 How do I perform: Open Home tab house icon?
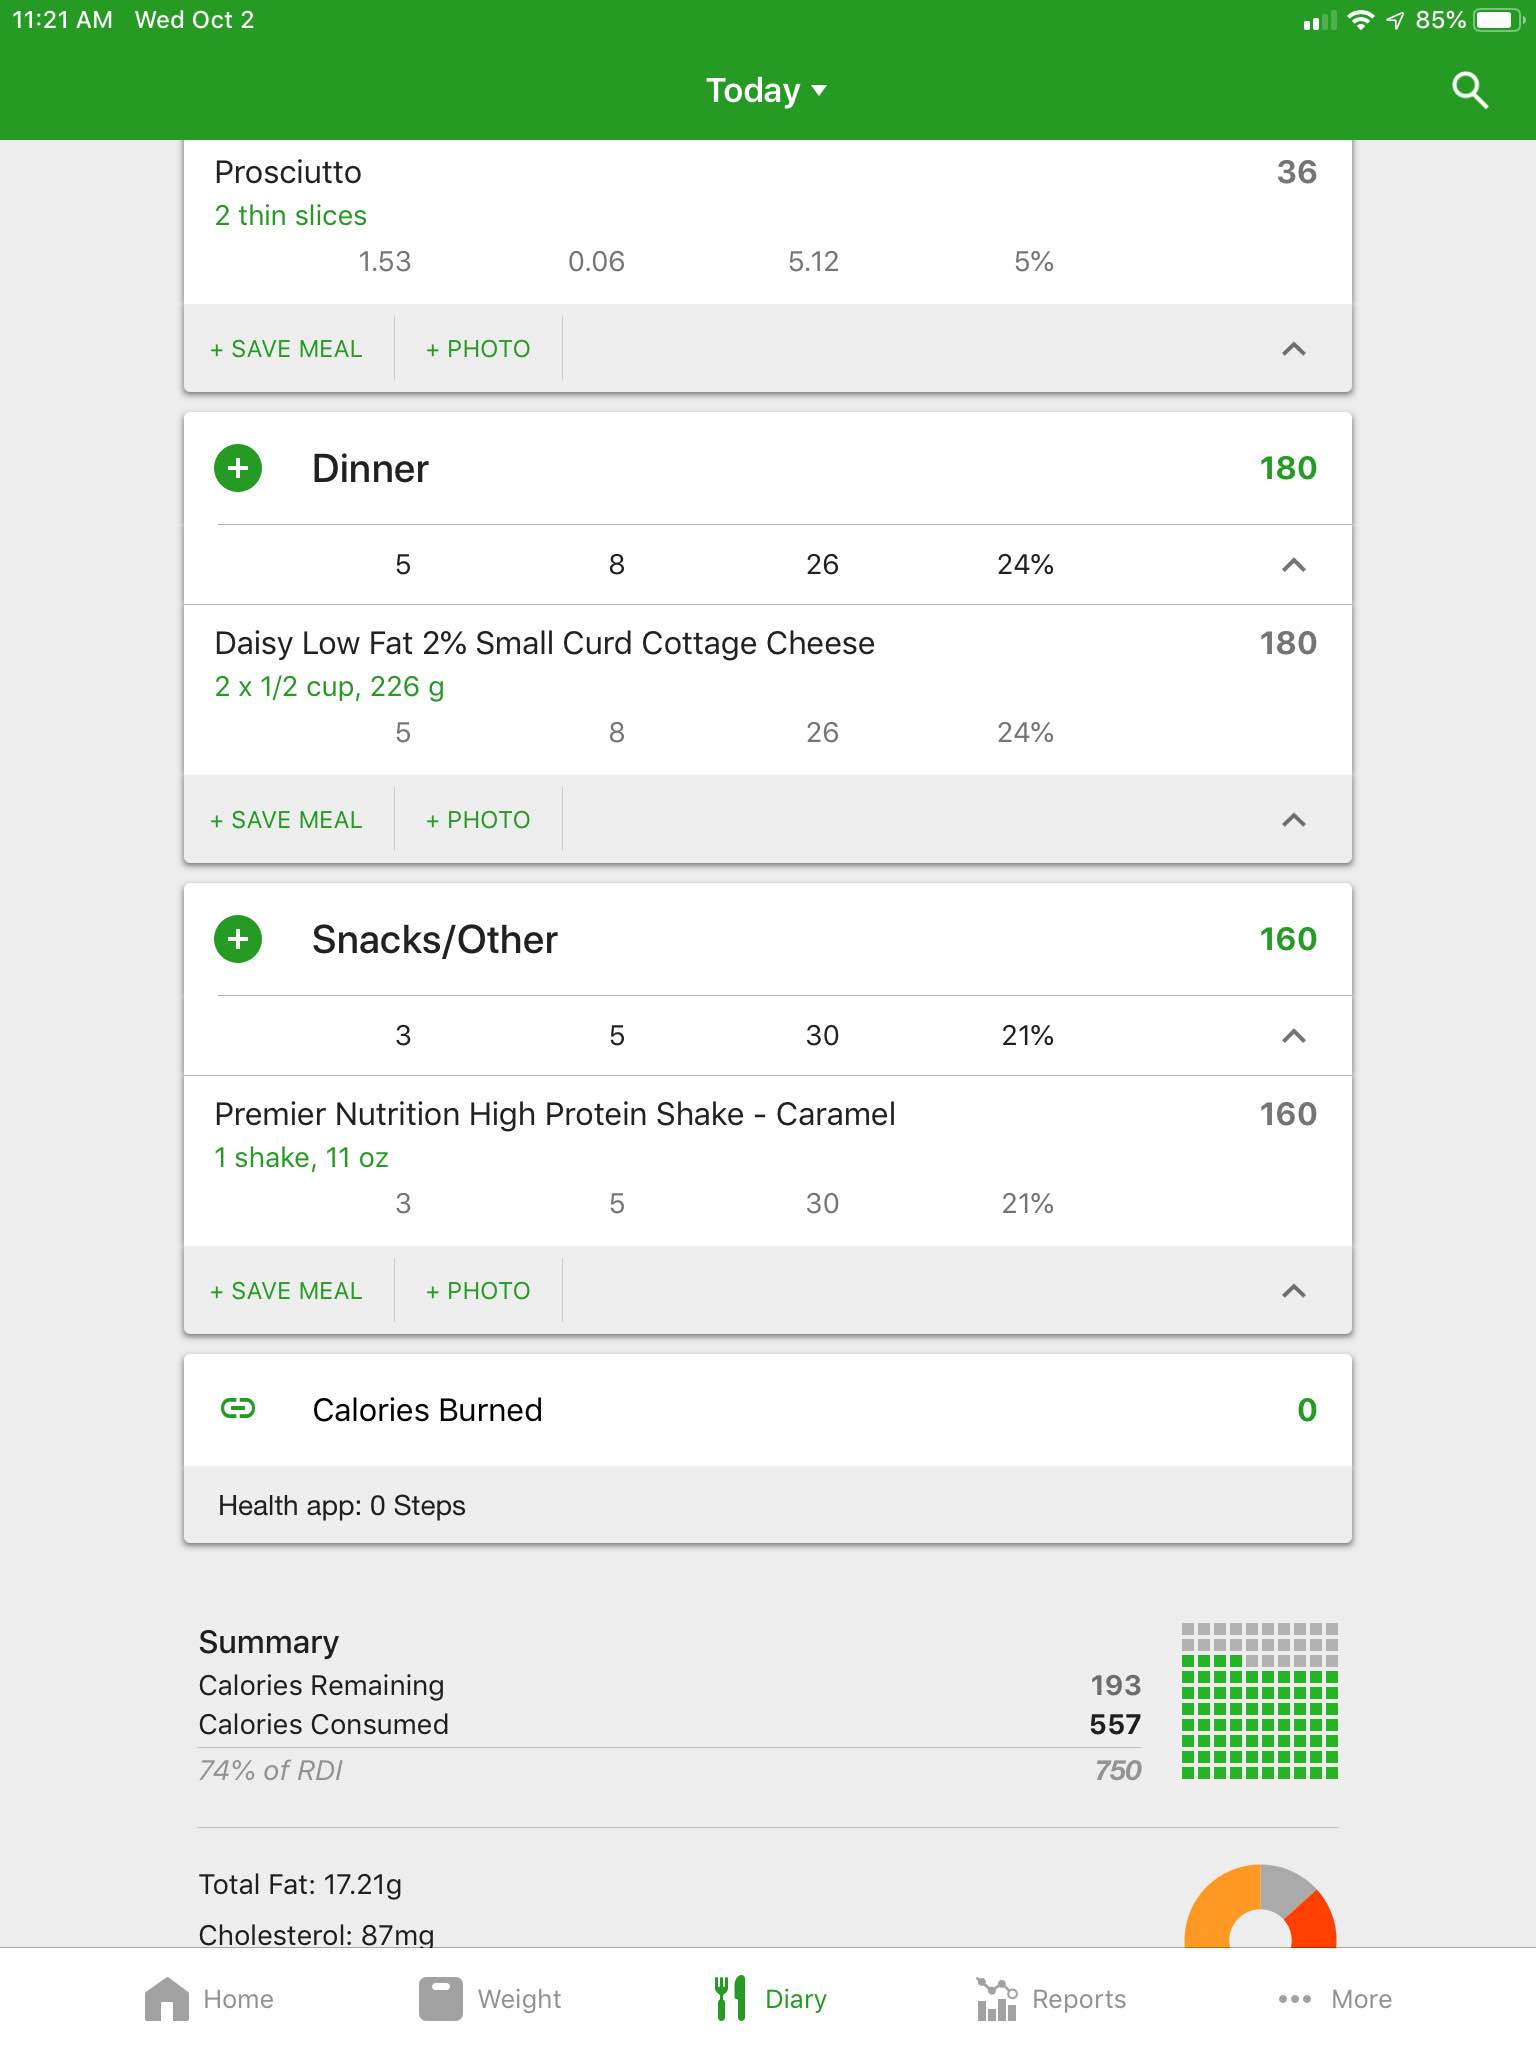[167, 1999]
